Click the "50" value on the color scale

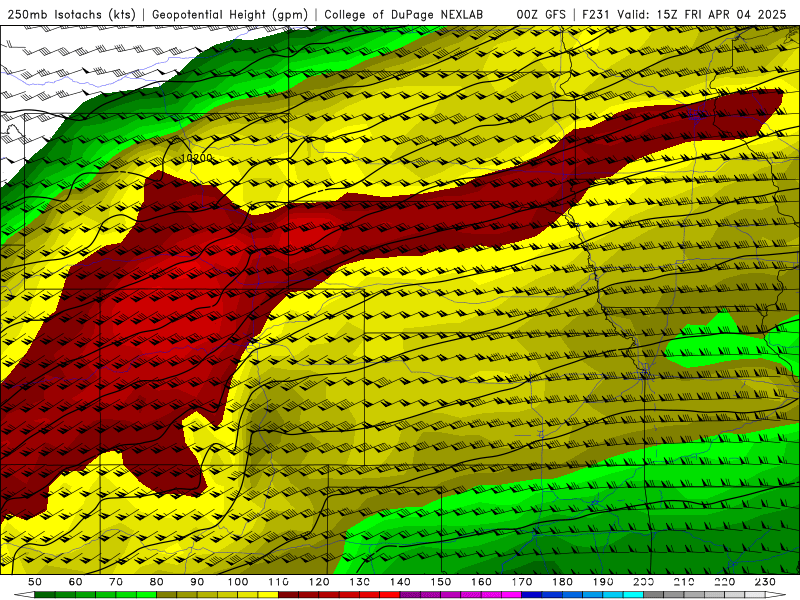[35, 582]
